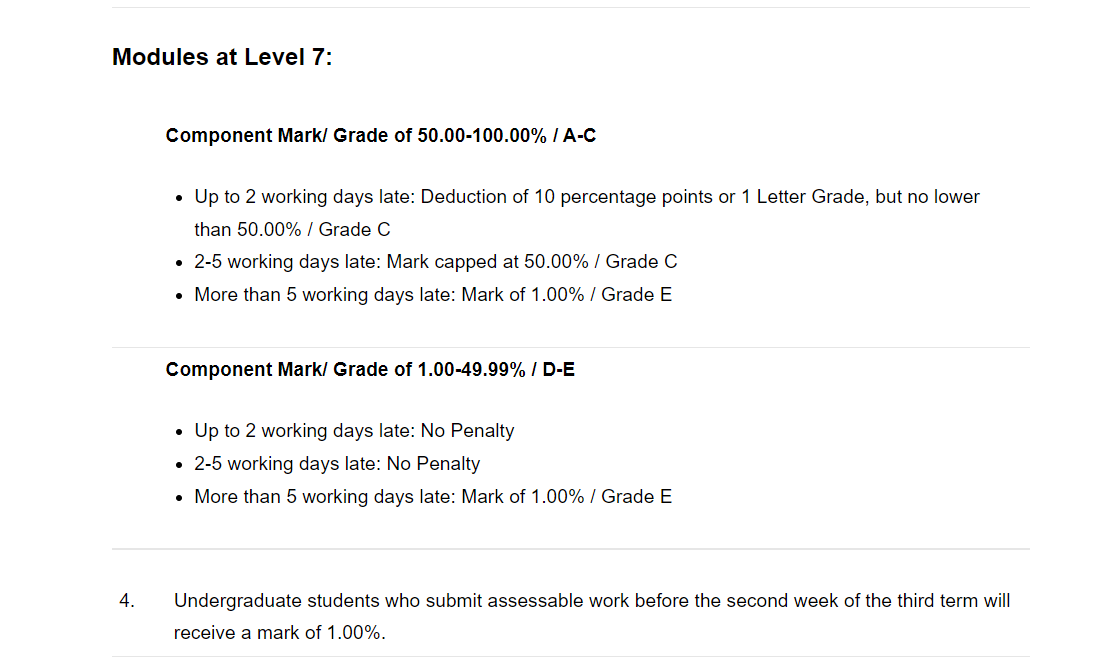Click the divider line above item 4
Screen dimensions: 1108x659
click(x=570, y=549)
